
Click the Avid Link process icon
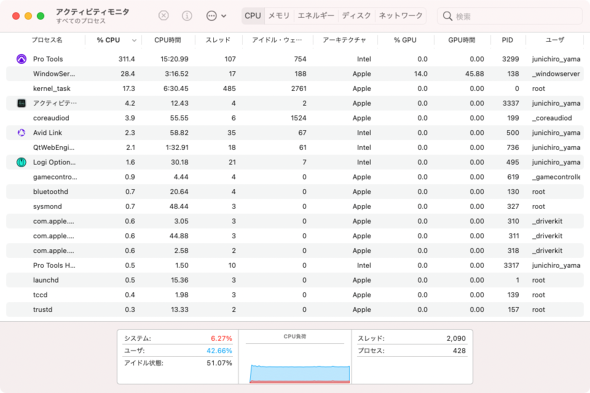(21, 133)
